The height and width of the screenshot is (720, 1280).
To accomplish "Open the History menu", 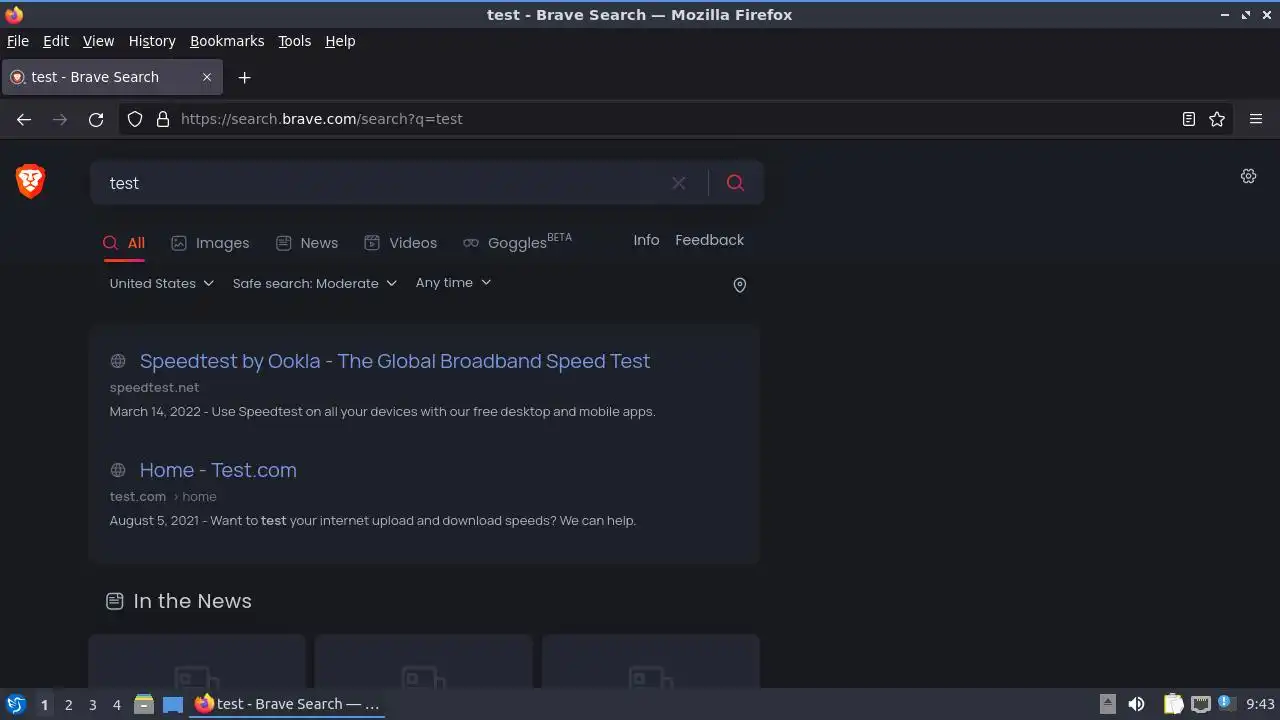I will click(152, 41).
